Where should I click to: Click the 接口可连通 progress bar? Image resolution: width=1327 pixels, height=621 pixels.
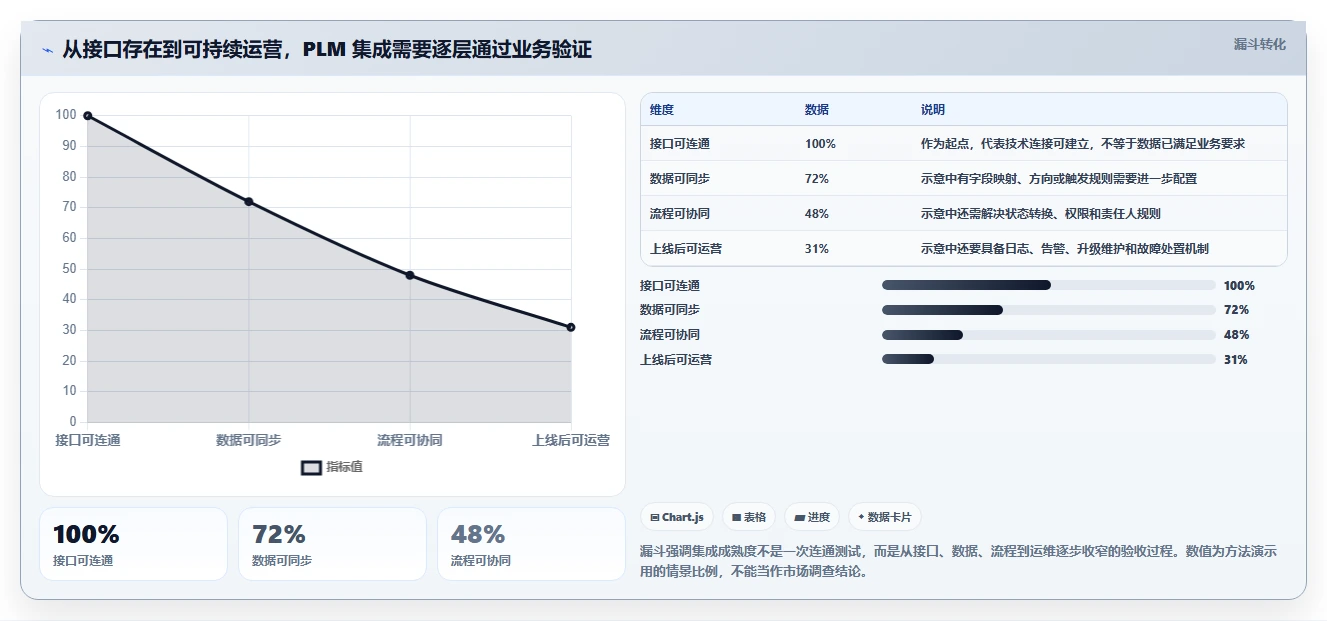1048,285
